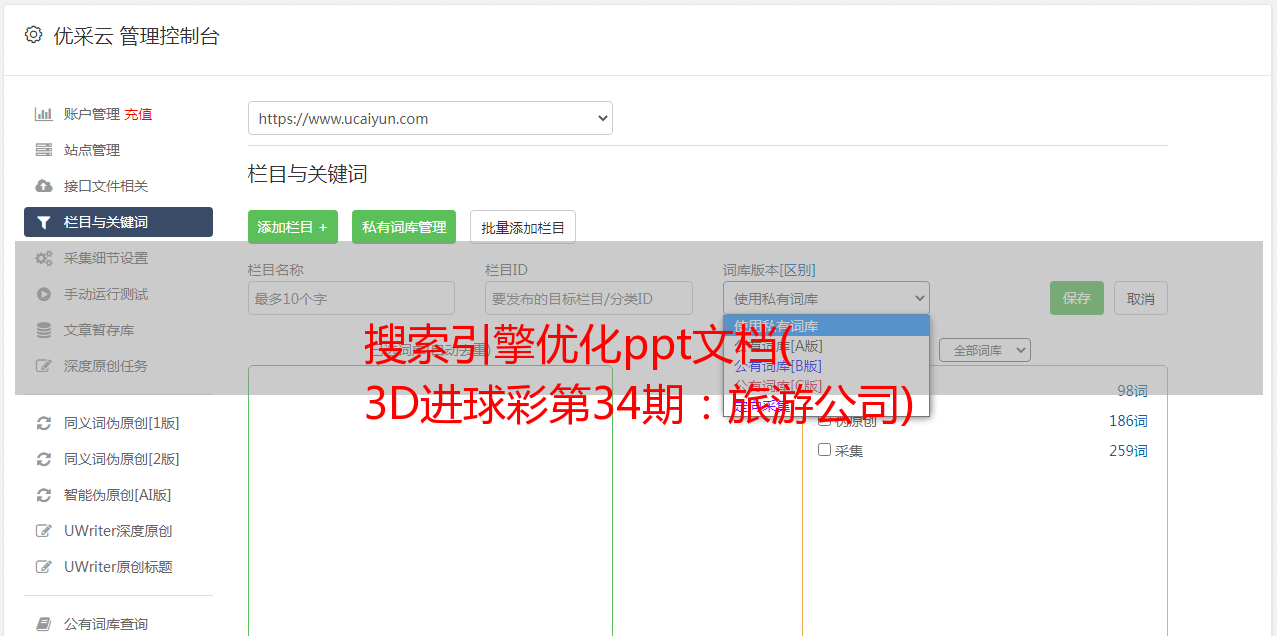Viewport: 1277px width, 636px height.
Task: Open 智能伪原创[AI版] from the sidebar
Action: [x=119, y=495]
